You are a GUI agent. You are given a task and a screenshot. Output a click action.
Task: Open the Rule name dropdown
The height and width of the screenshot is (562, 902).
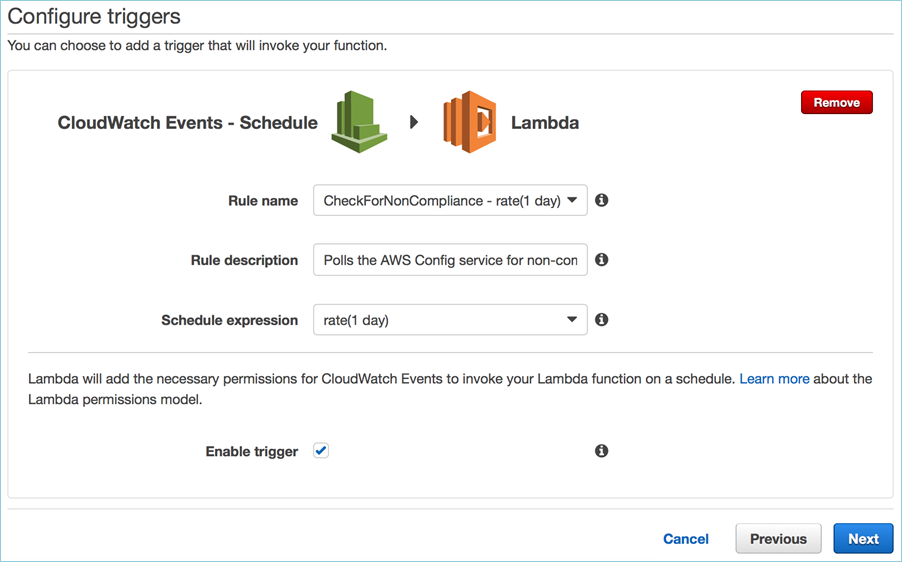coord(450,201)
